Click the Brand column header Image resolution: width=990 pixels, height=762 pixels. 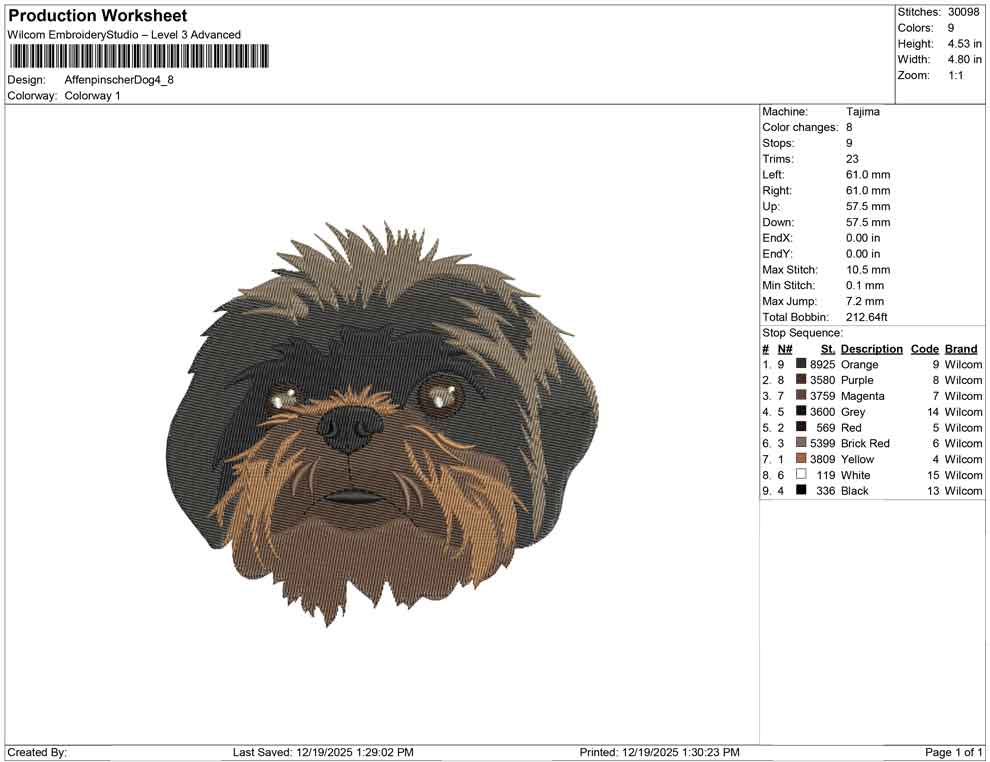pyautogui.click(x=961, y=348)
